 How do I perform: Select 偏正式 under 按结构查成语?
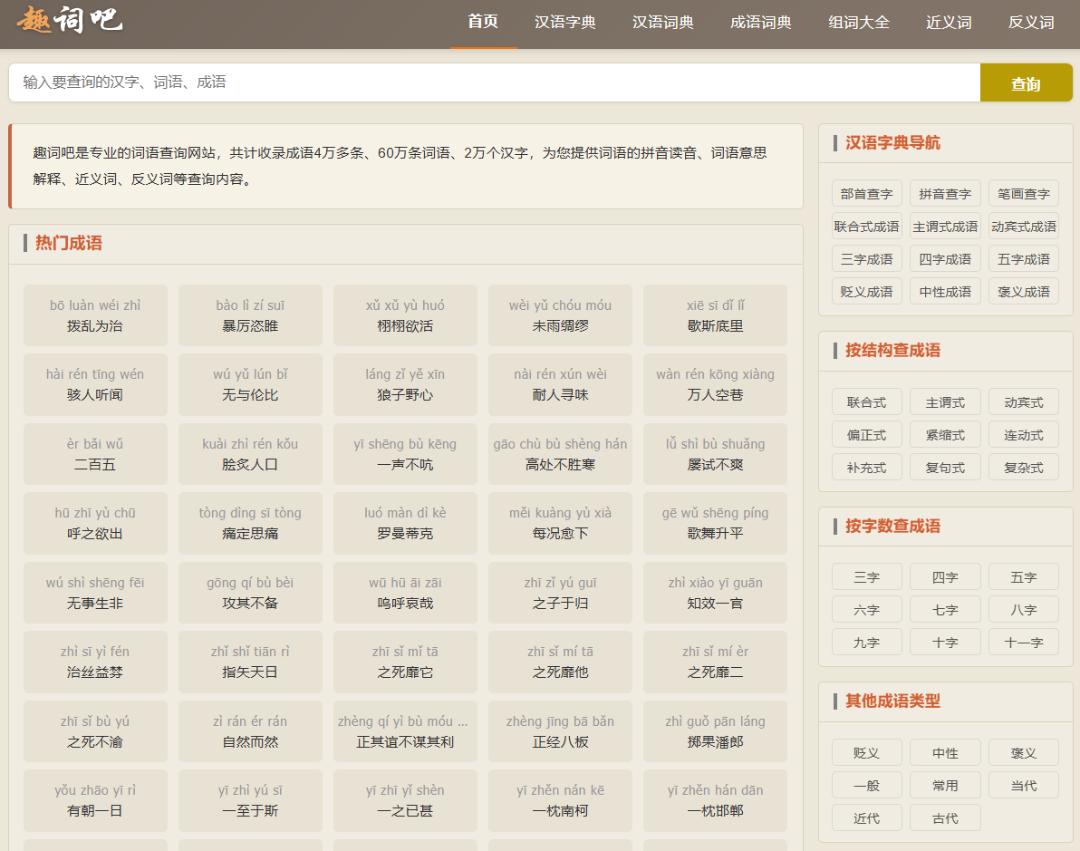point(866,435)
